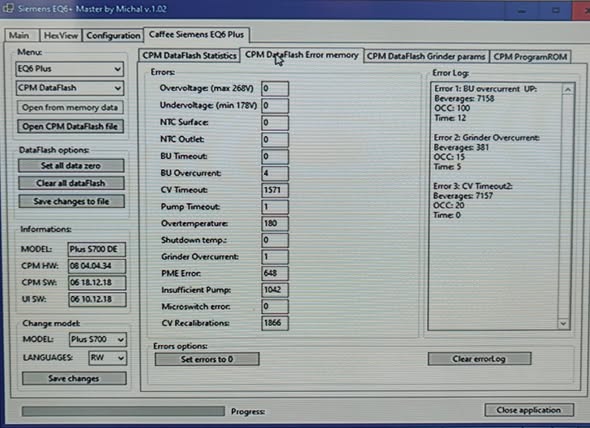Click the BU Overcurrent value field
590x428 pixels.
click(x=275, y=173)
